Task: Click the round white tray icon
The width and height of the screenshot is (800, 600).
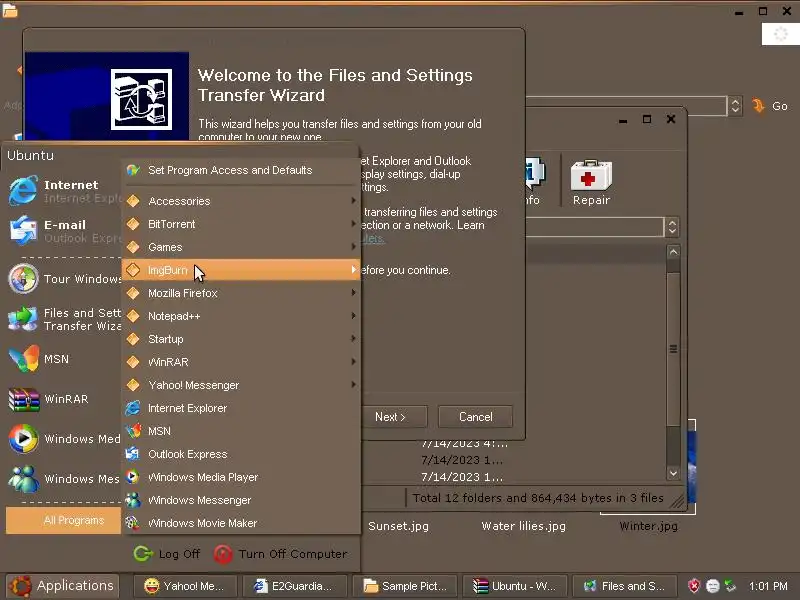Action: tap(713, 586)
